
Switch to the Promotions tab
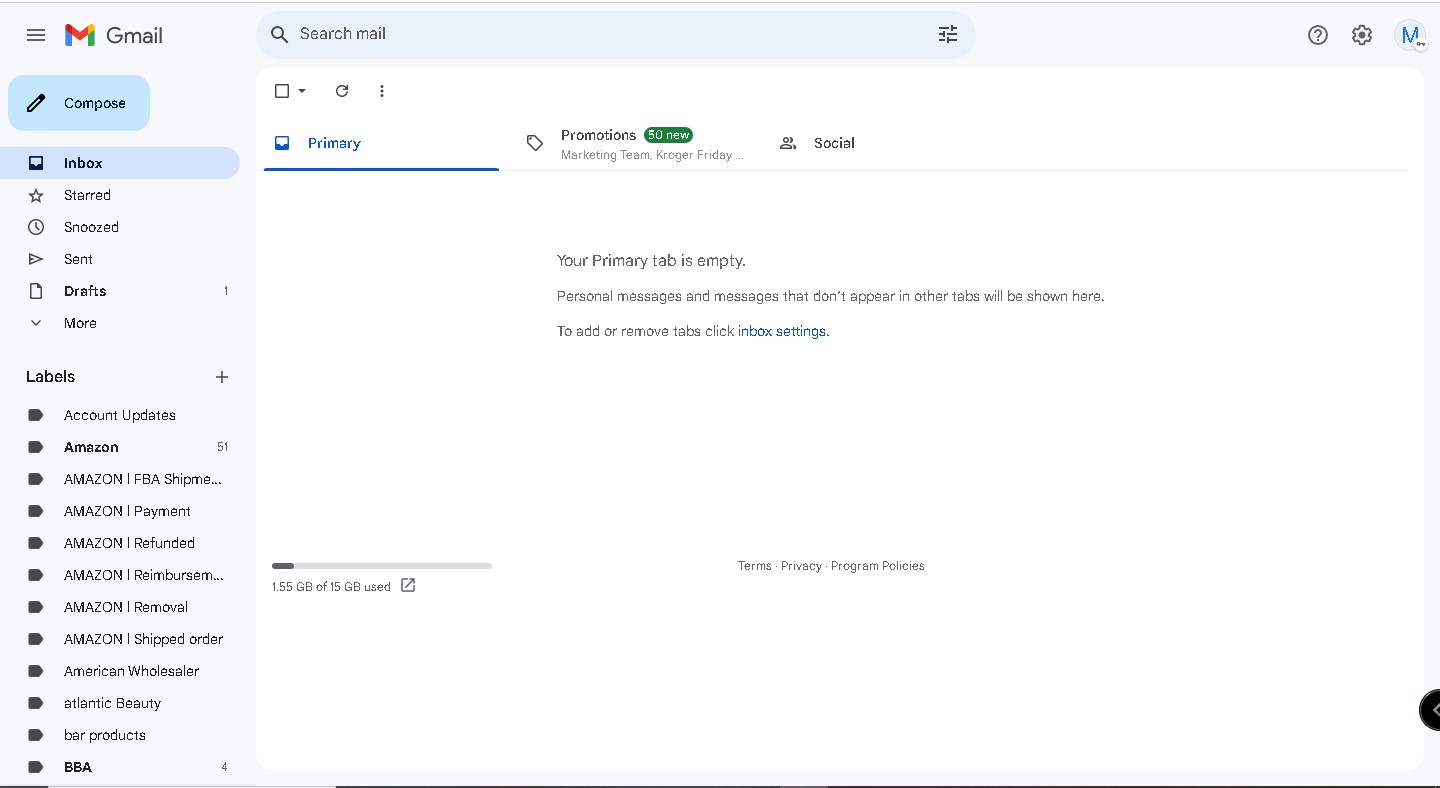(634, 143)
